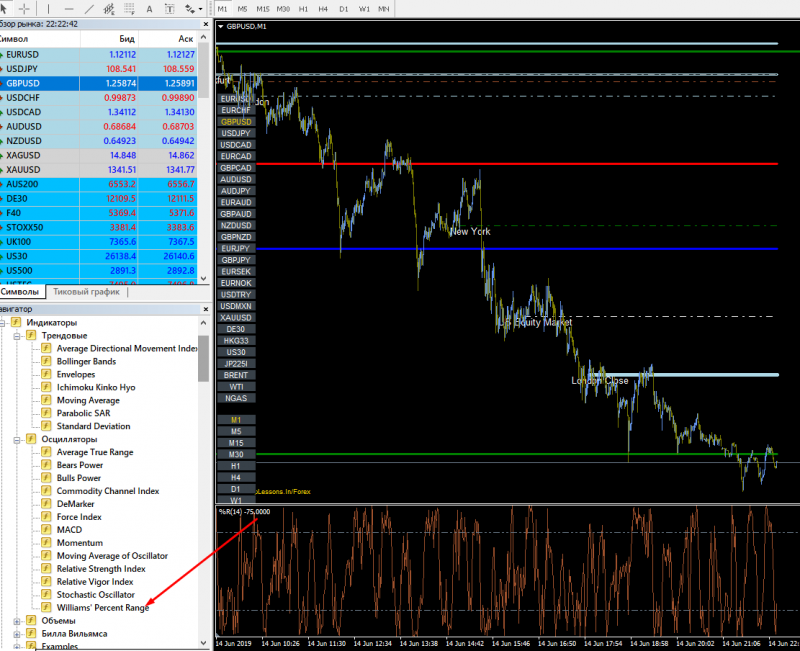
Task: Click the Navigator scrollbar down arrow
Action: pyautogui.click(x=204, y=643)
